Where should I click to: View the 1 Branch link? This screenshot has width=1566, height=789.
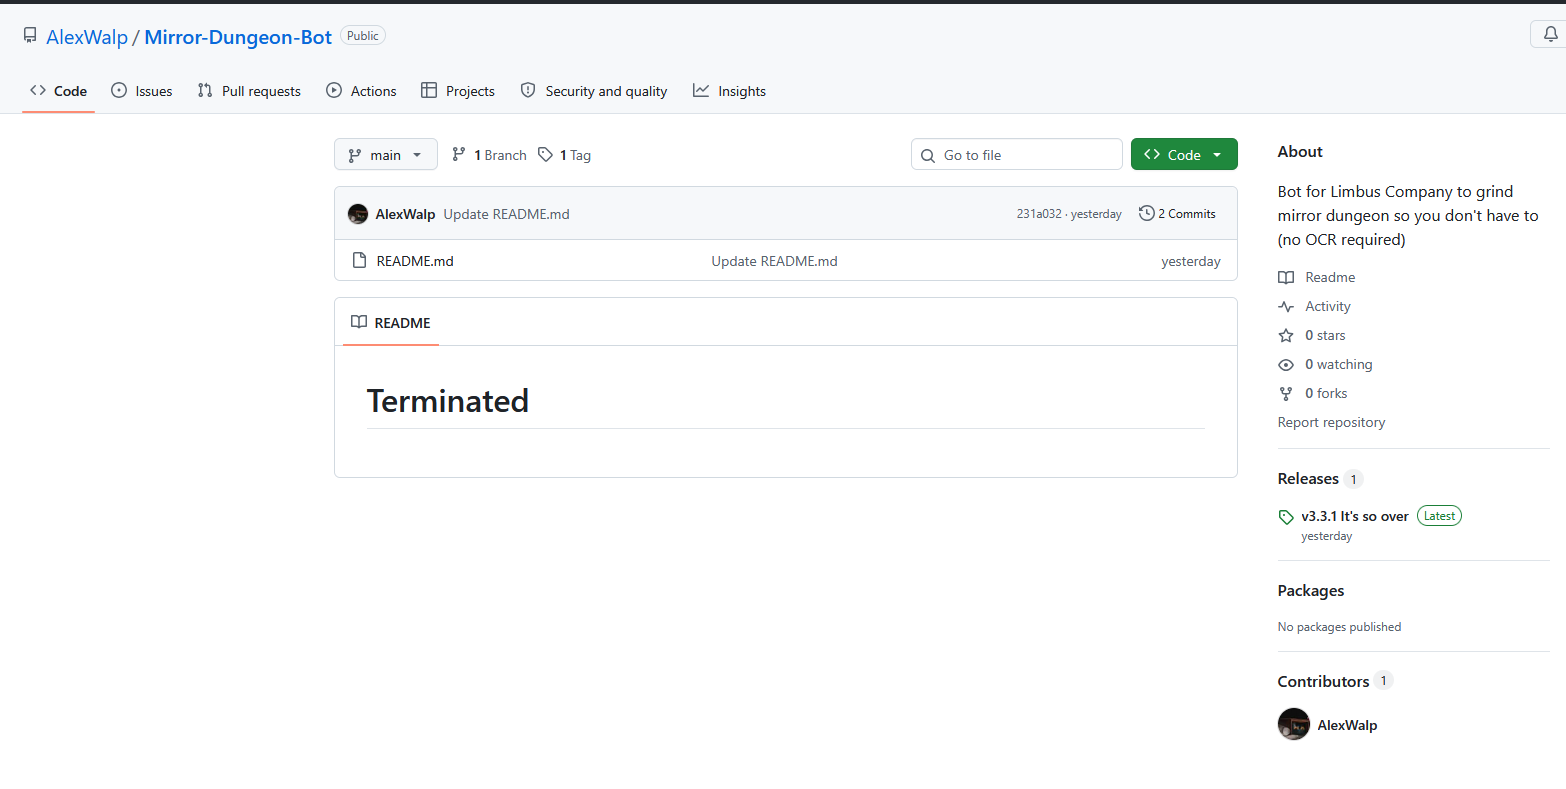click(489, 155)
